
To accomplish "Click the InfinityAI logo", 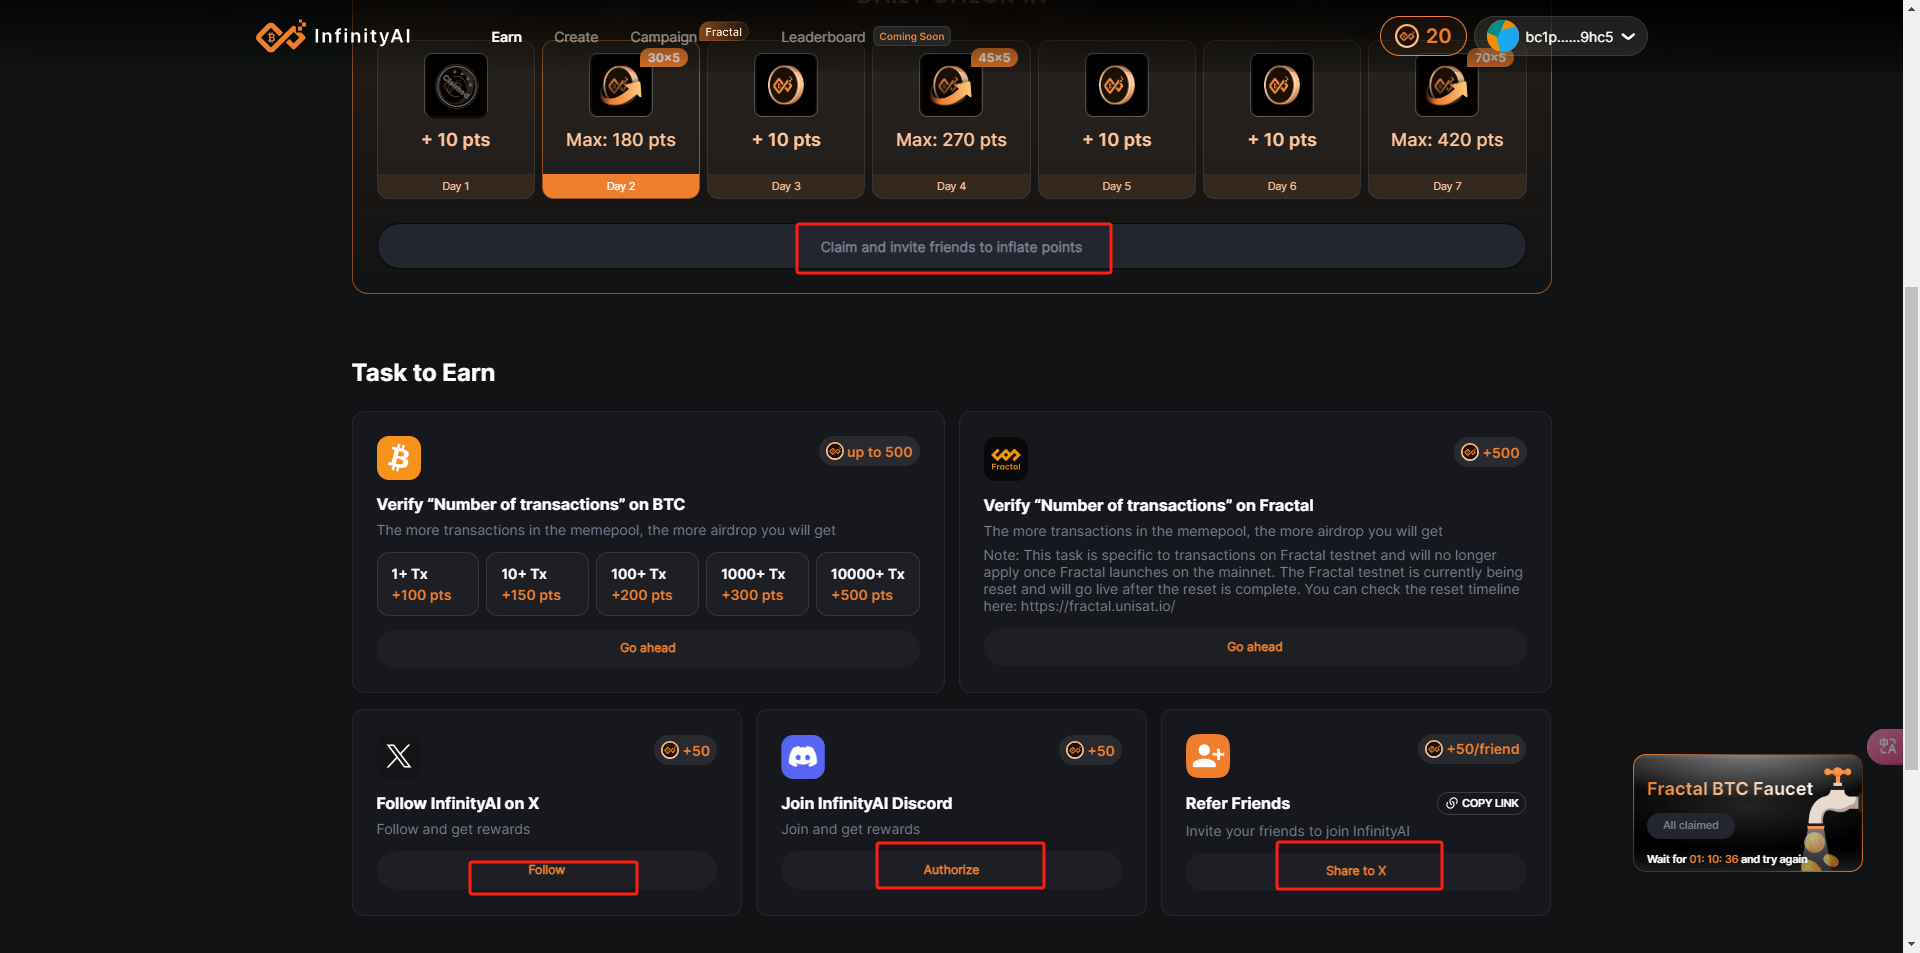I will coord(333,36).
